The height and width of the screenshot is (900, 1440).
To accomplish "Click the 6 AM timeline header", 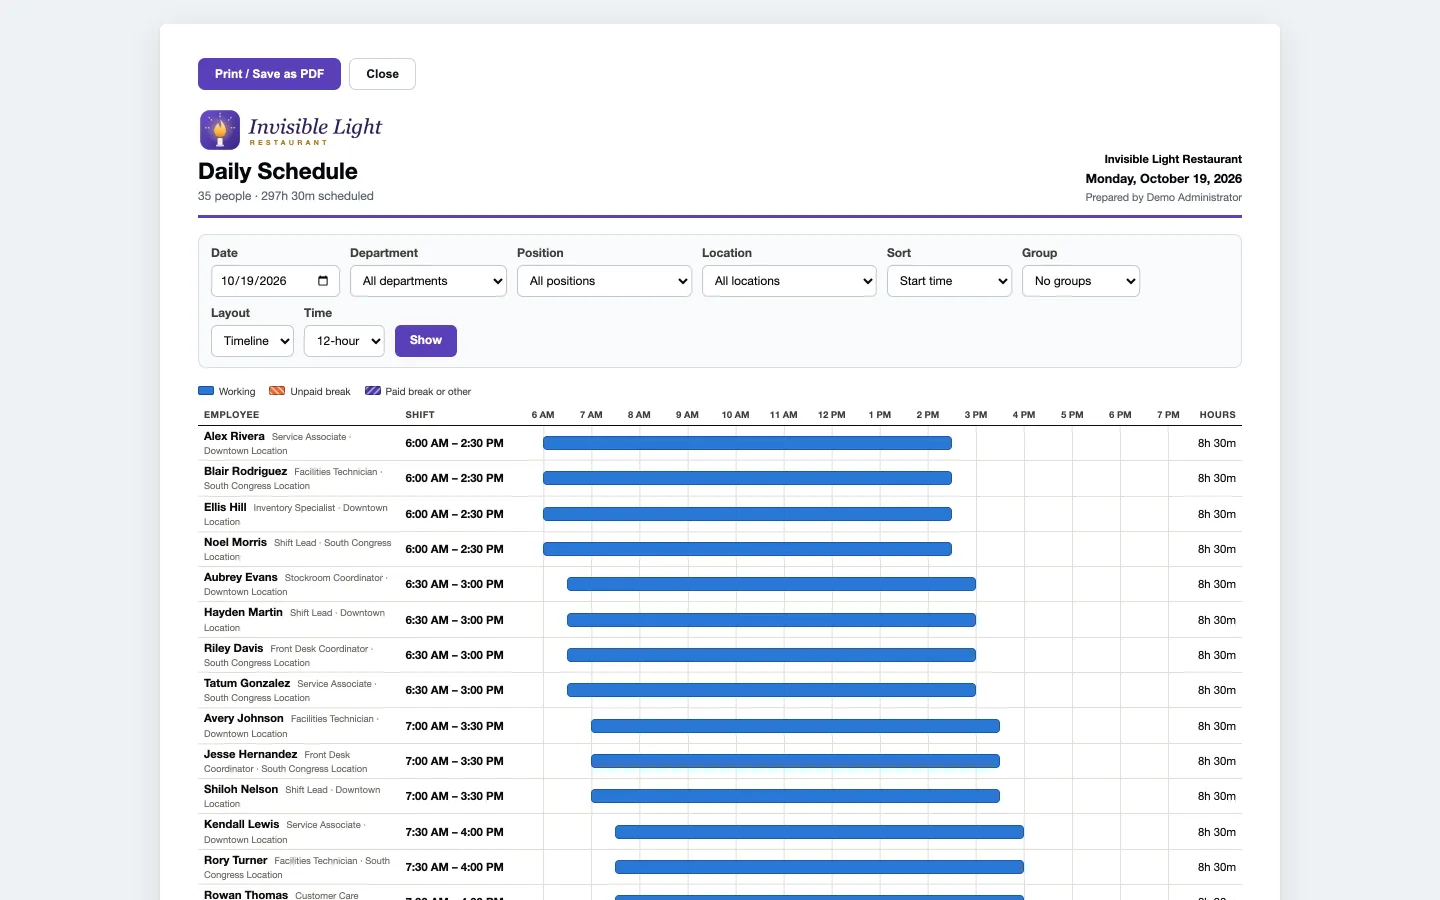I will pos(543,415).
